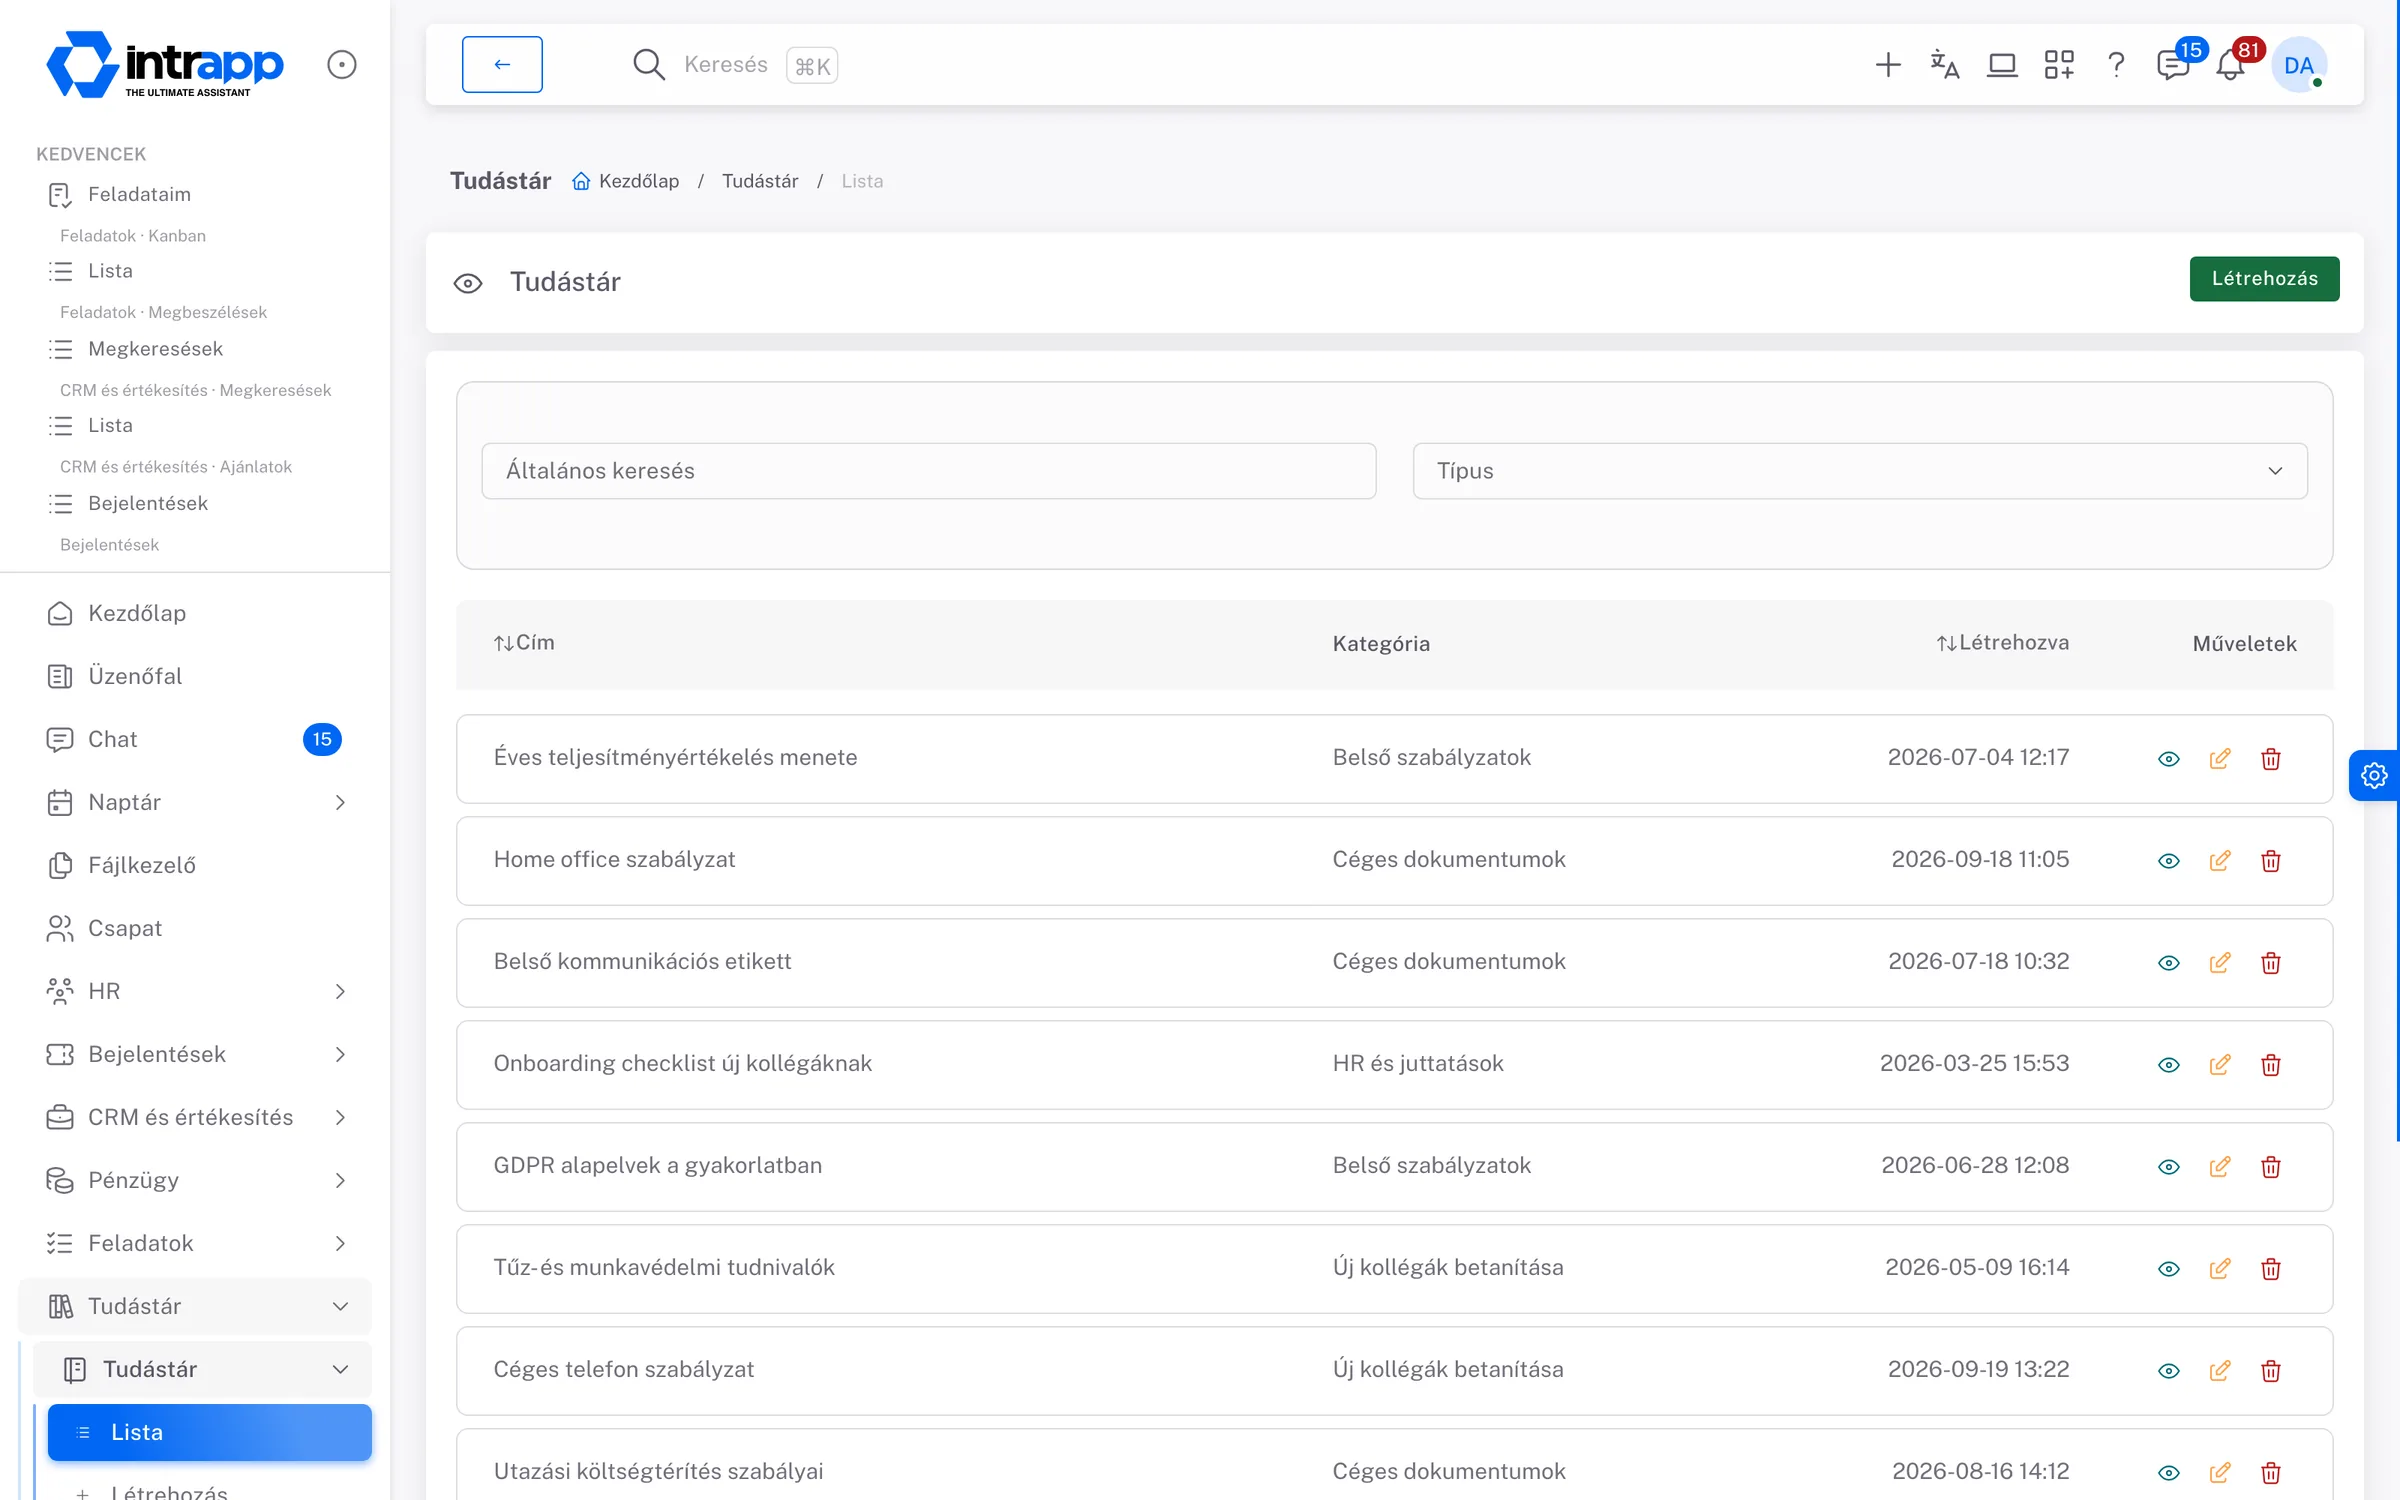2400x1500 pixels.
Task: Open chat messages icon with badge 15
Action: click(x=2173, y=65)
